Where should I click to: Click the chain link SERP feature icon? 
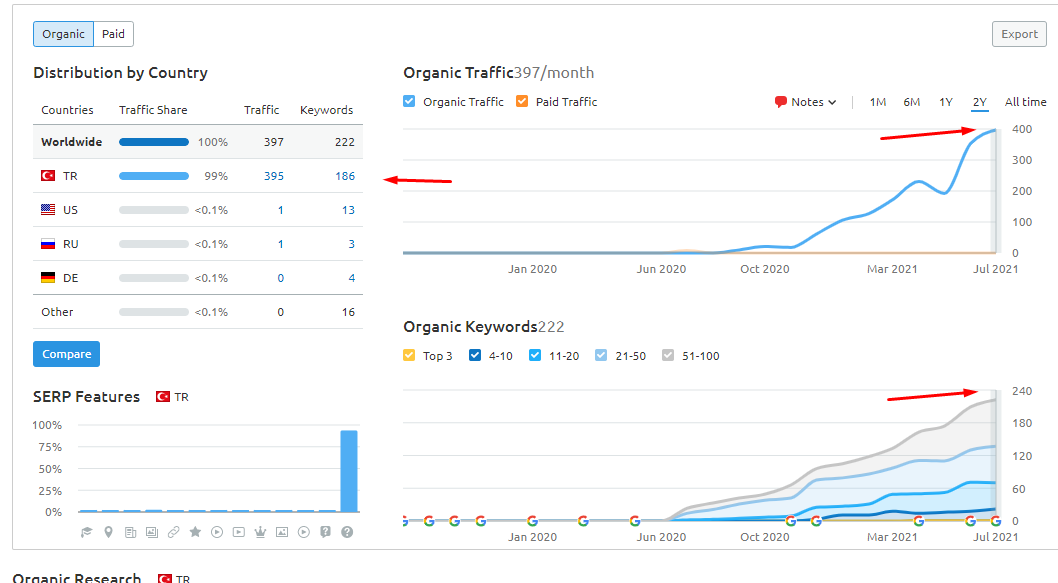[x=173, y=532]
